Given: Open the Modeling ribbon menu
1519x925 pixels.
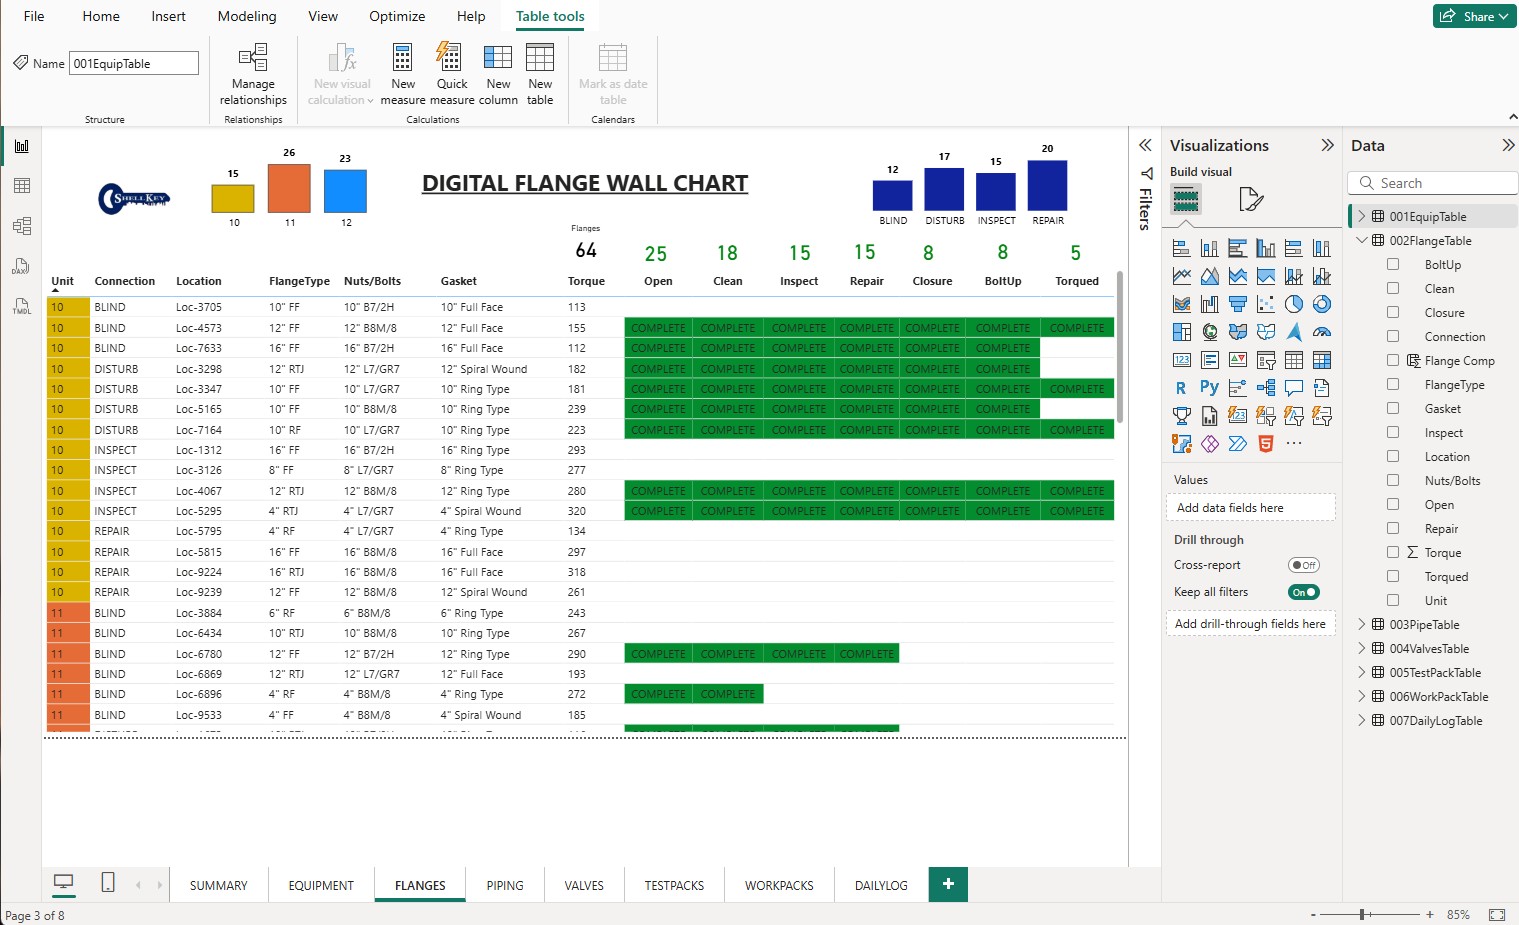Looking at the screenshot, I should pyautogui.click(x=246, y=16).
